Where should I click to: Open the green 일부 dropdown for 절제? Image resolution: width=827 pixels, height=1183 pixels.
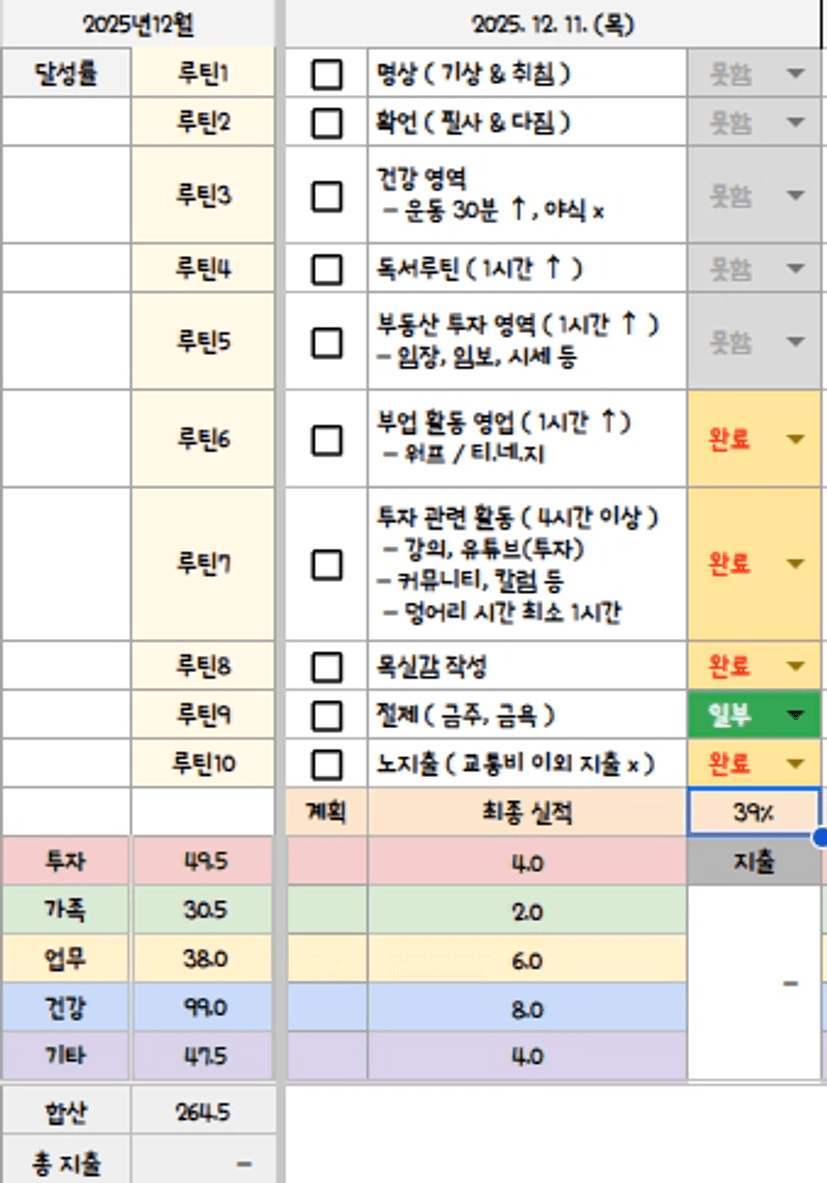[x=796, y=715]
